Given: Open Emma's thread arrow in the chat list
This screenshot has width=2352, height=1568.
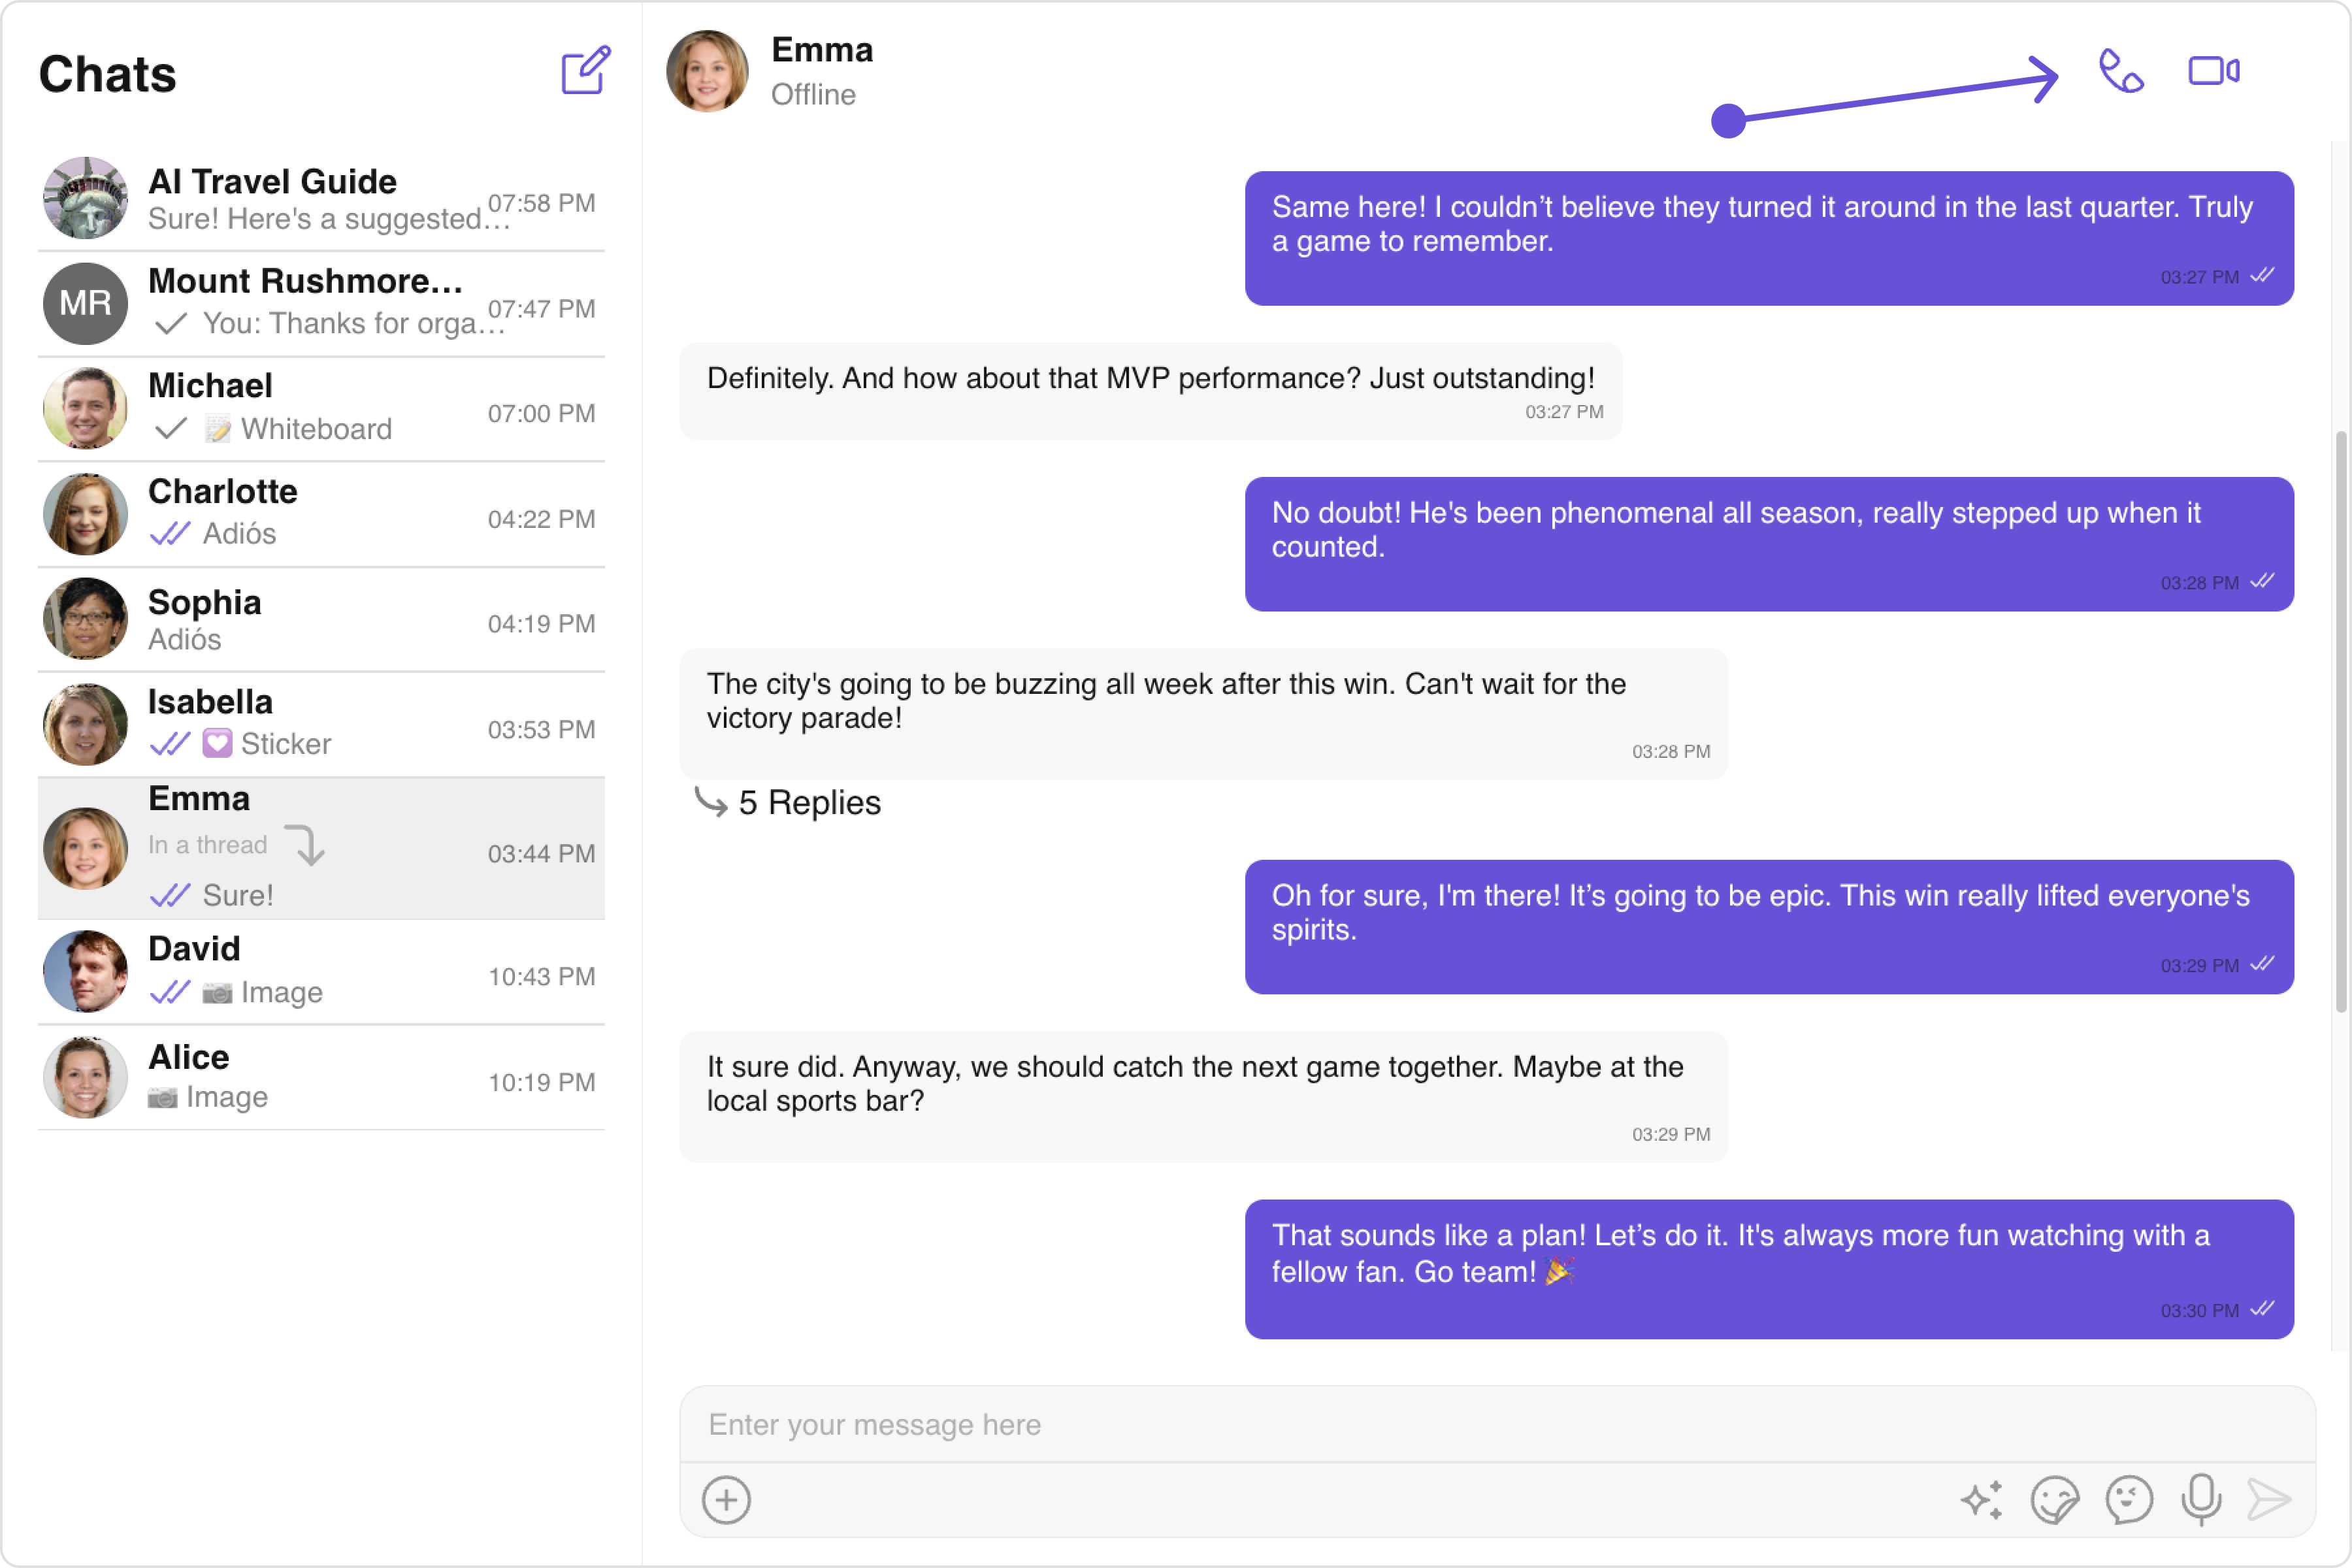Looking at the screenshot, I should click(x=306, y=845).
